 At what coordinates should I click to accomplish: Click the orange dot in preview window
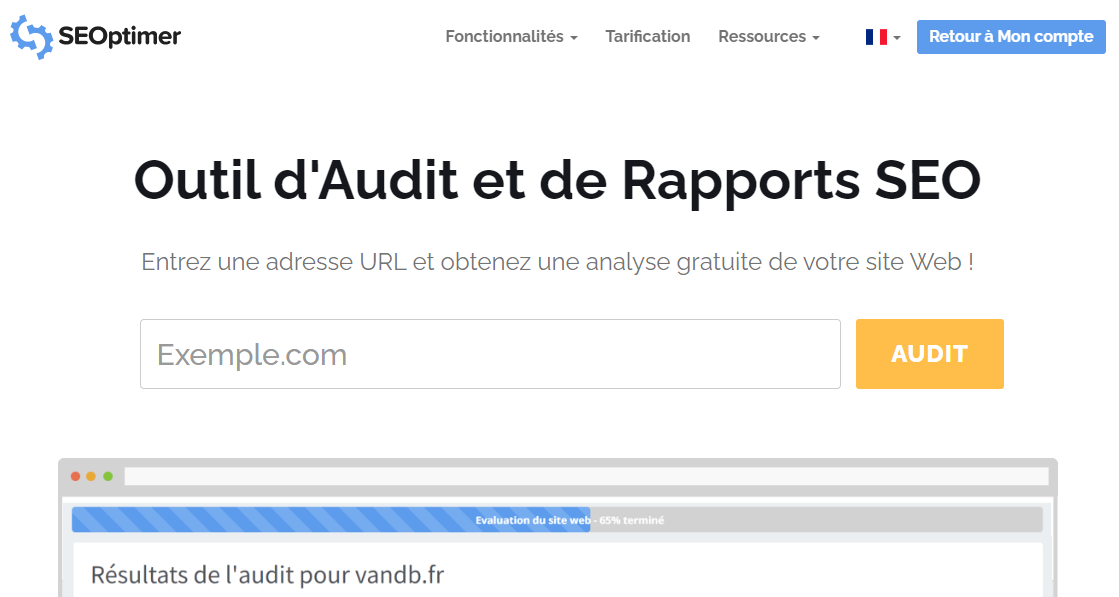point(91,476)
